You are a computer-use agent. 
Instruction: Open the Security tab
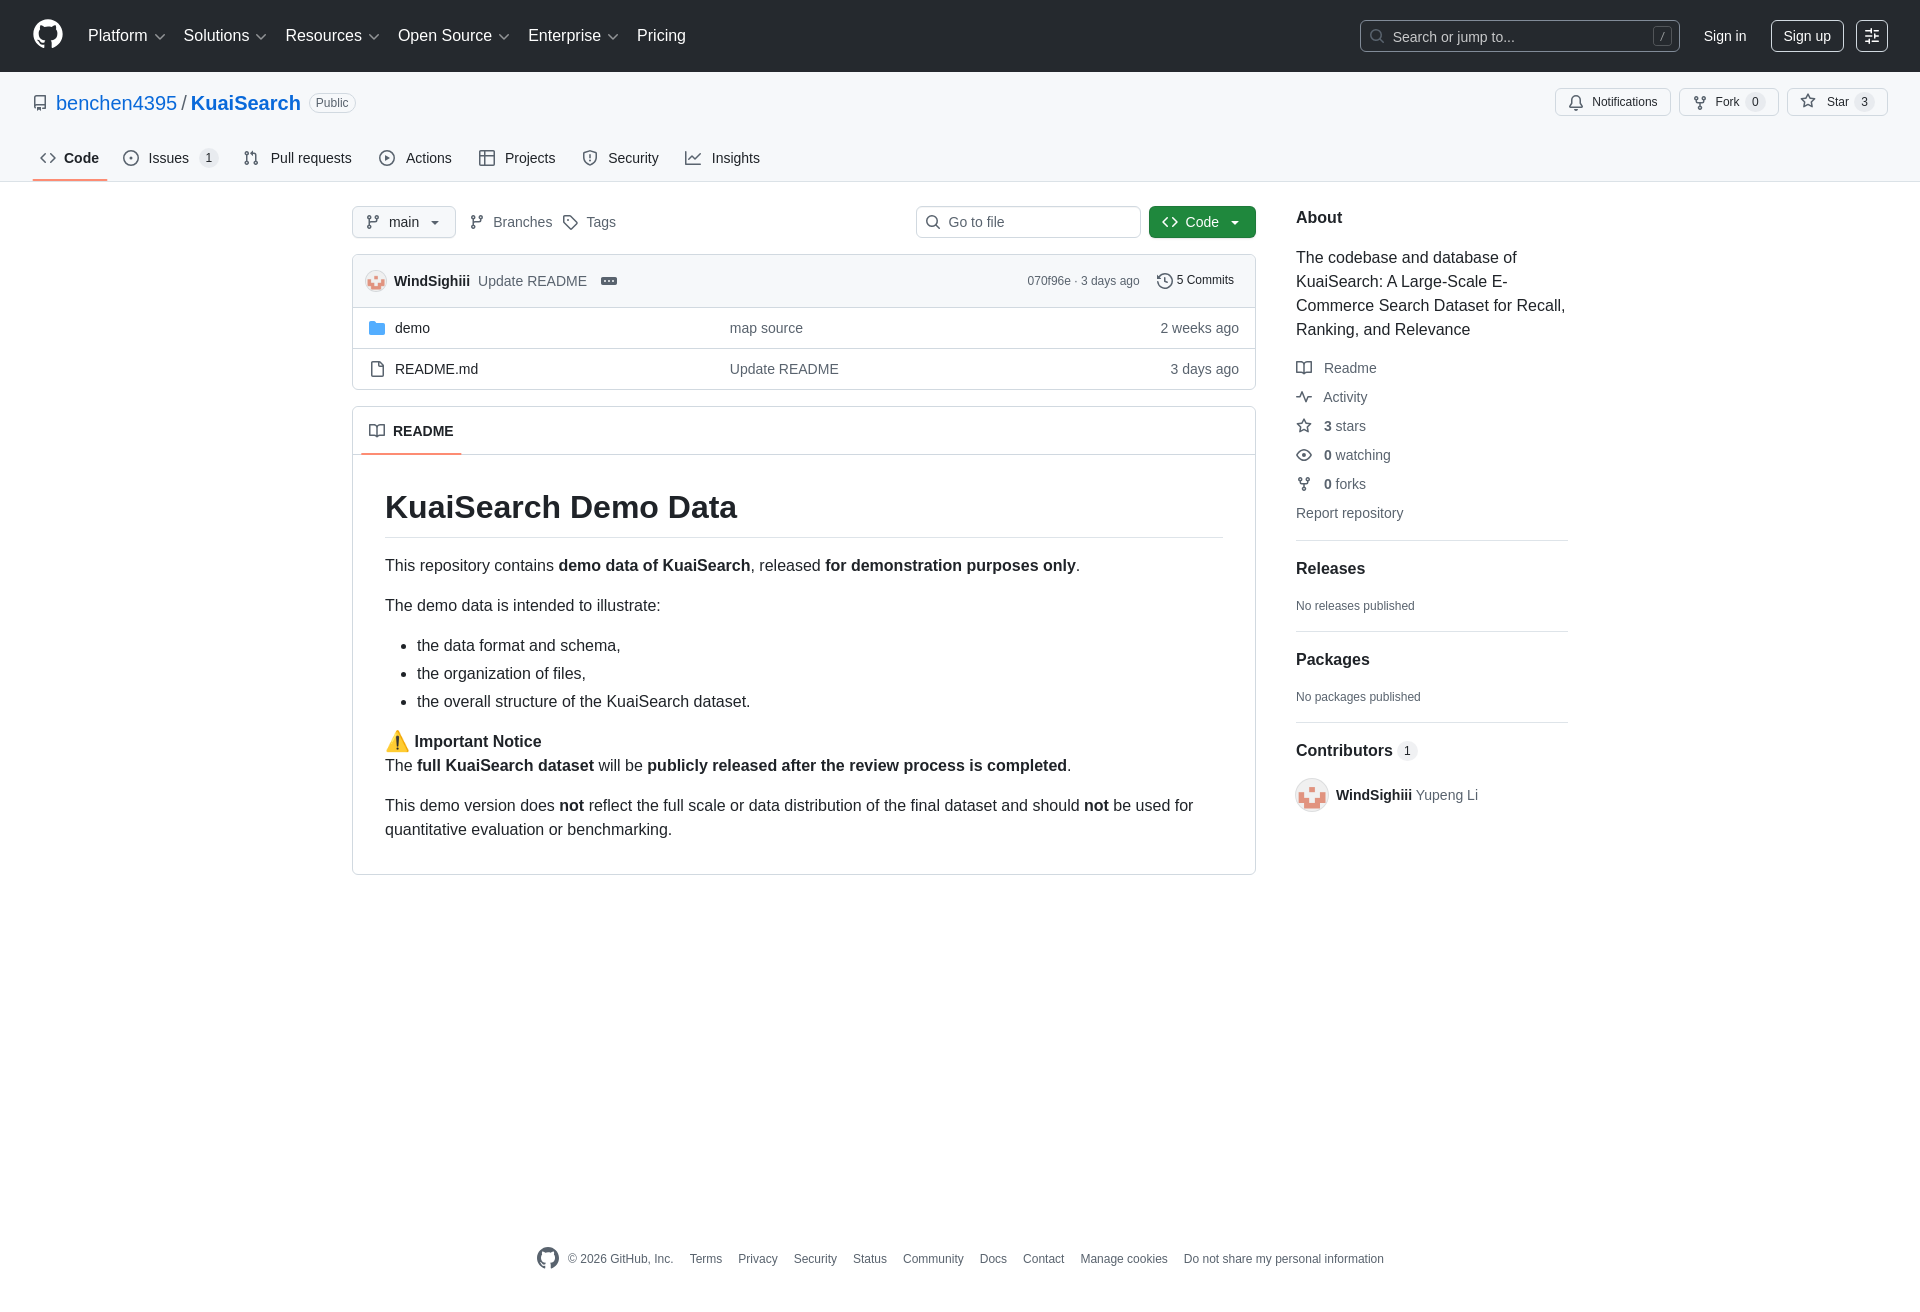pyautogui.click(x=621, y=158)
